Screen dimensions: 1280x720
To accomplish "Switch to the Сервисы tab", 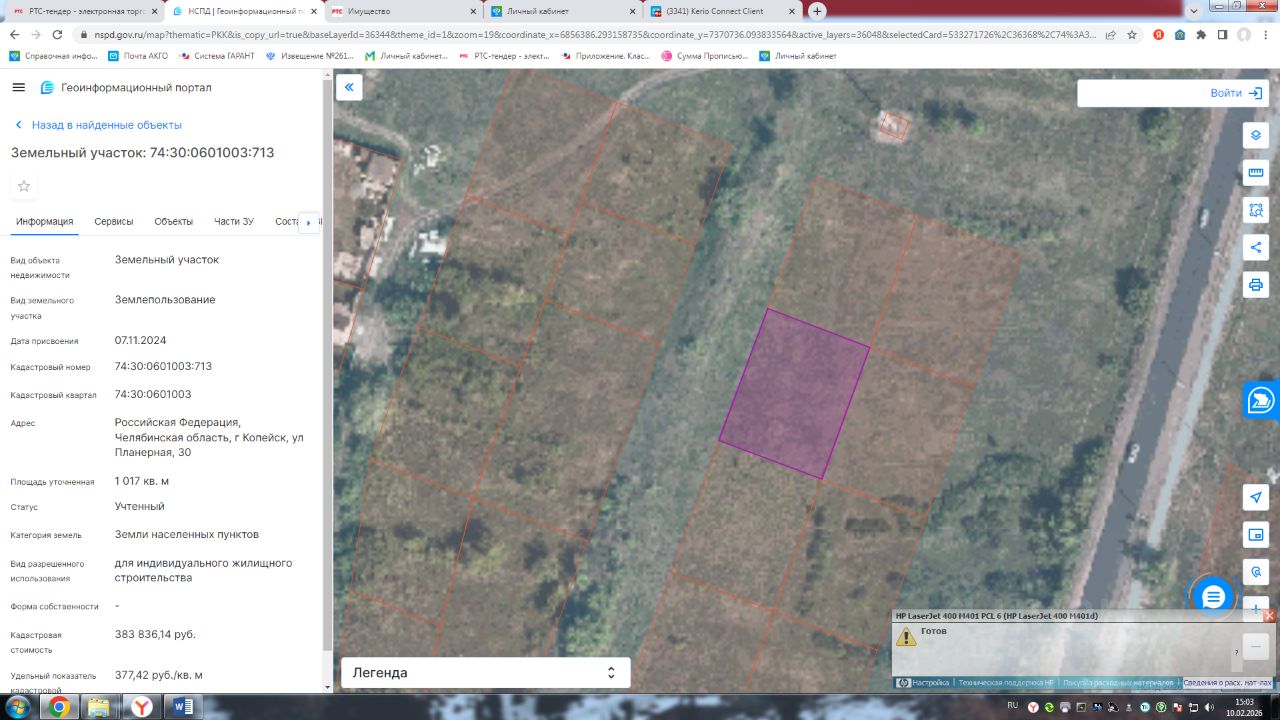I will tap(114, 222).
